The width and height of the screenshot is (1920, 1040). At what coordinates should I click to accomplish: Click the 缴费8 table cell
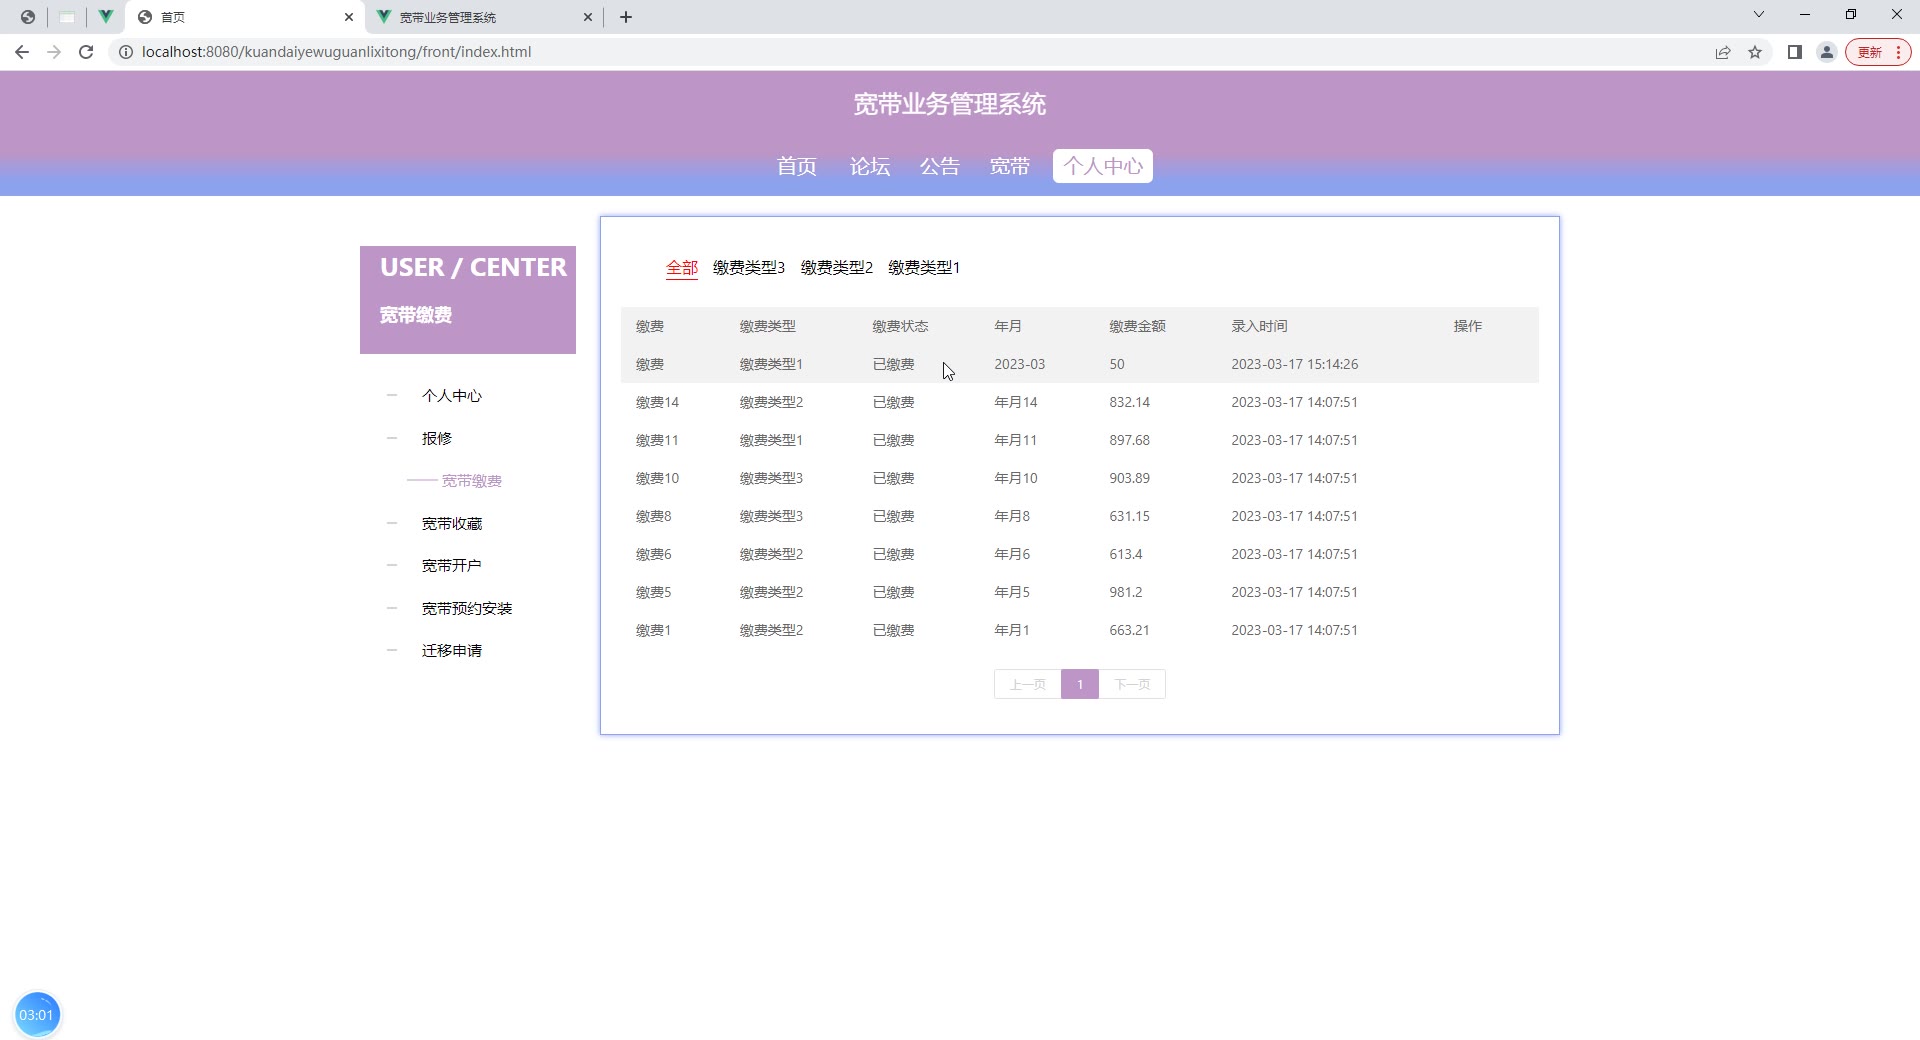pos(654,516)
